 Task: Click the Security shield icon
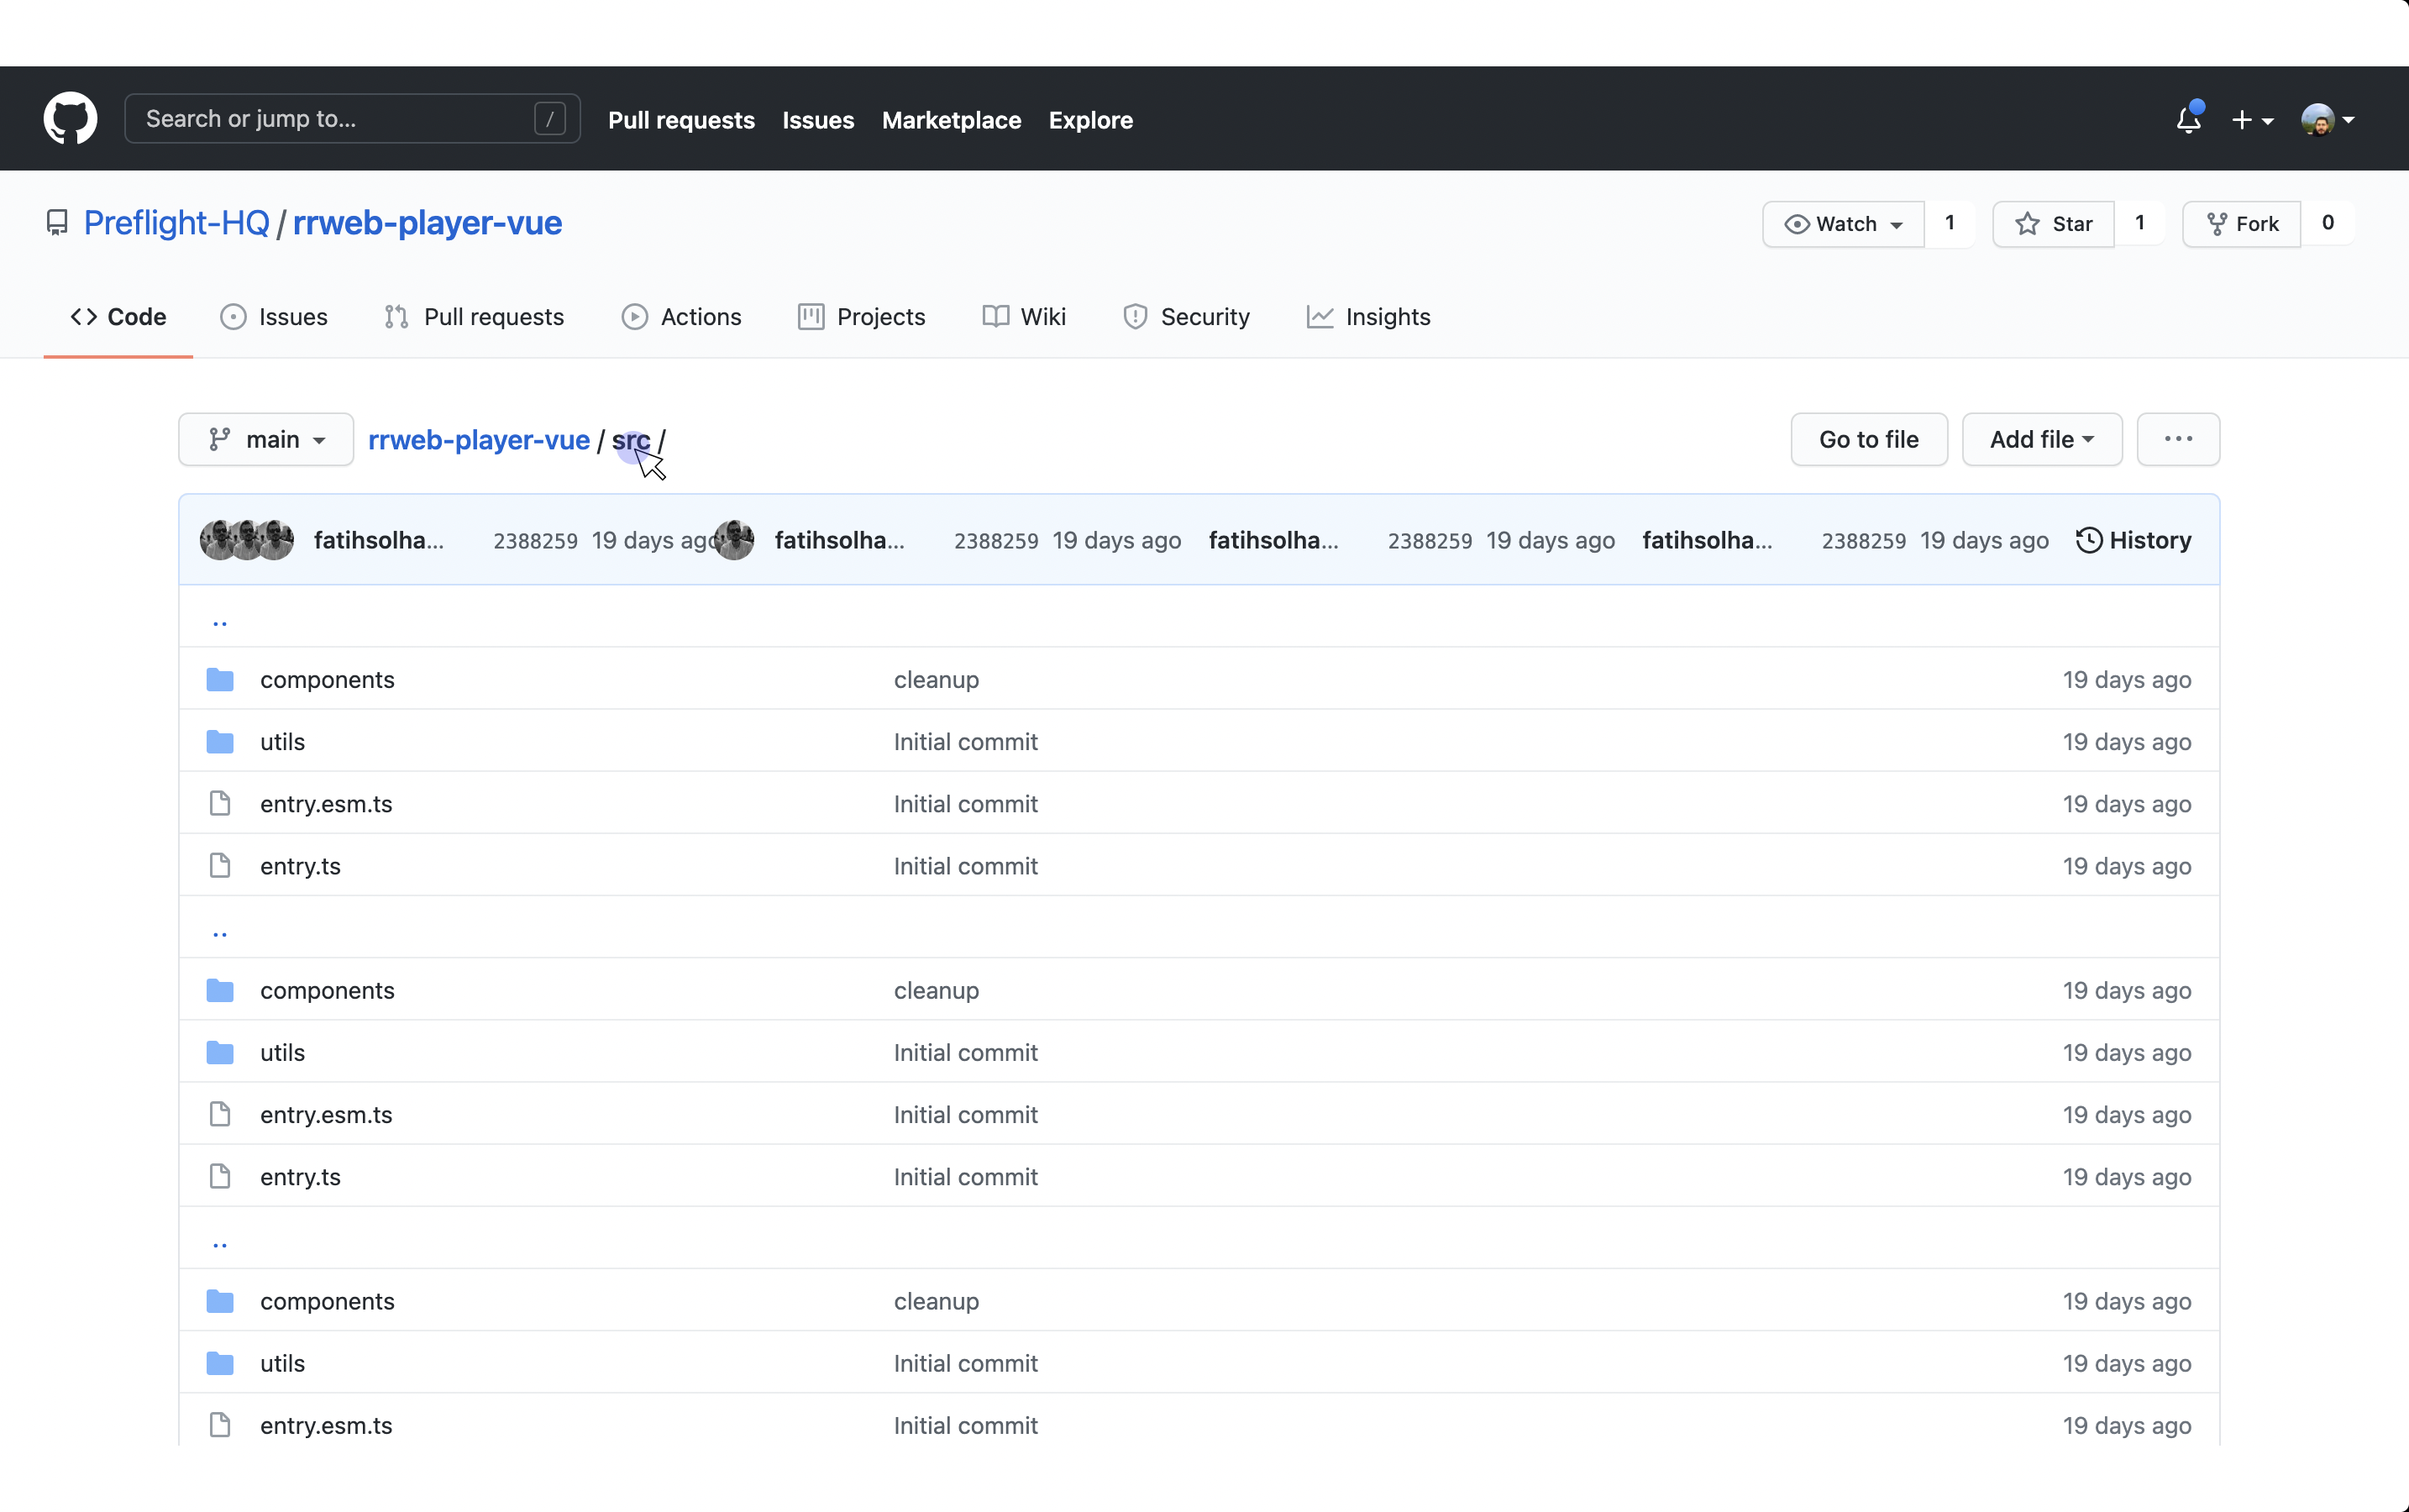point(1135,316)
